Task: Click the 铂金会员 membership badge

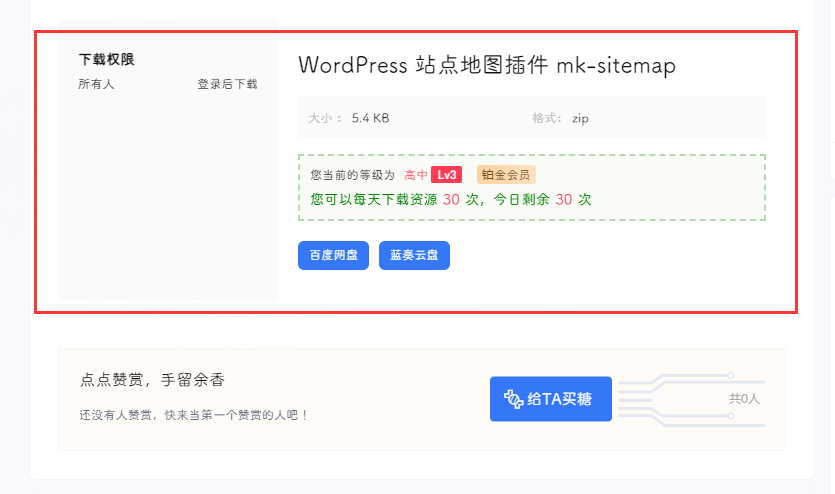Action: click(x=506, y=175)
